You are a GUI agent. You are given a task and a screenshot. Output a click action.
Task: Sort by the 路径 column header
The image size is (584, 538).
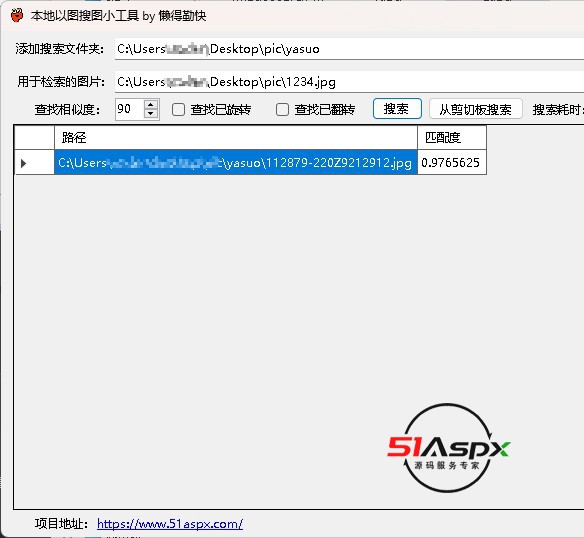point(236,137)
